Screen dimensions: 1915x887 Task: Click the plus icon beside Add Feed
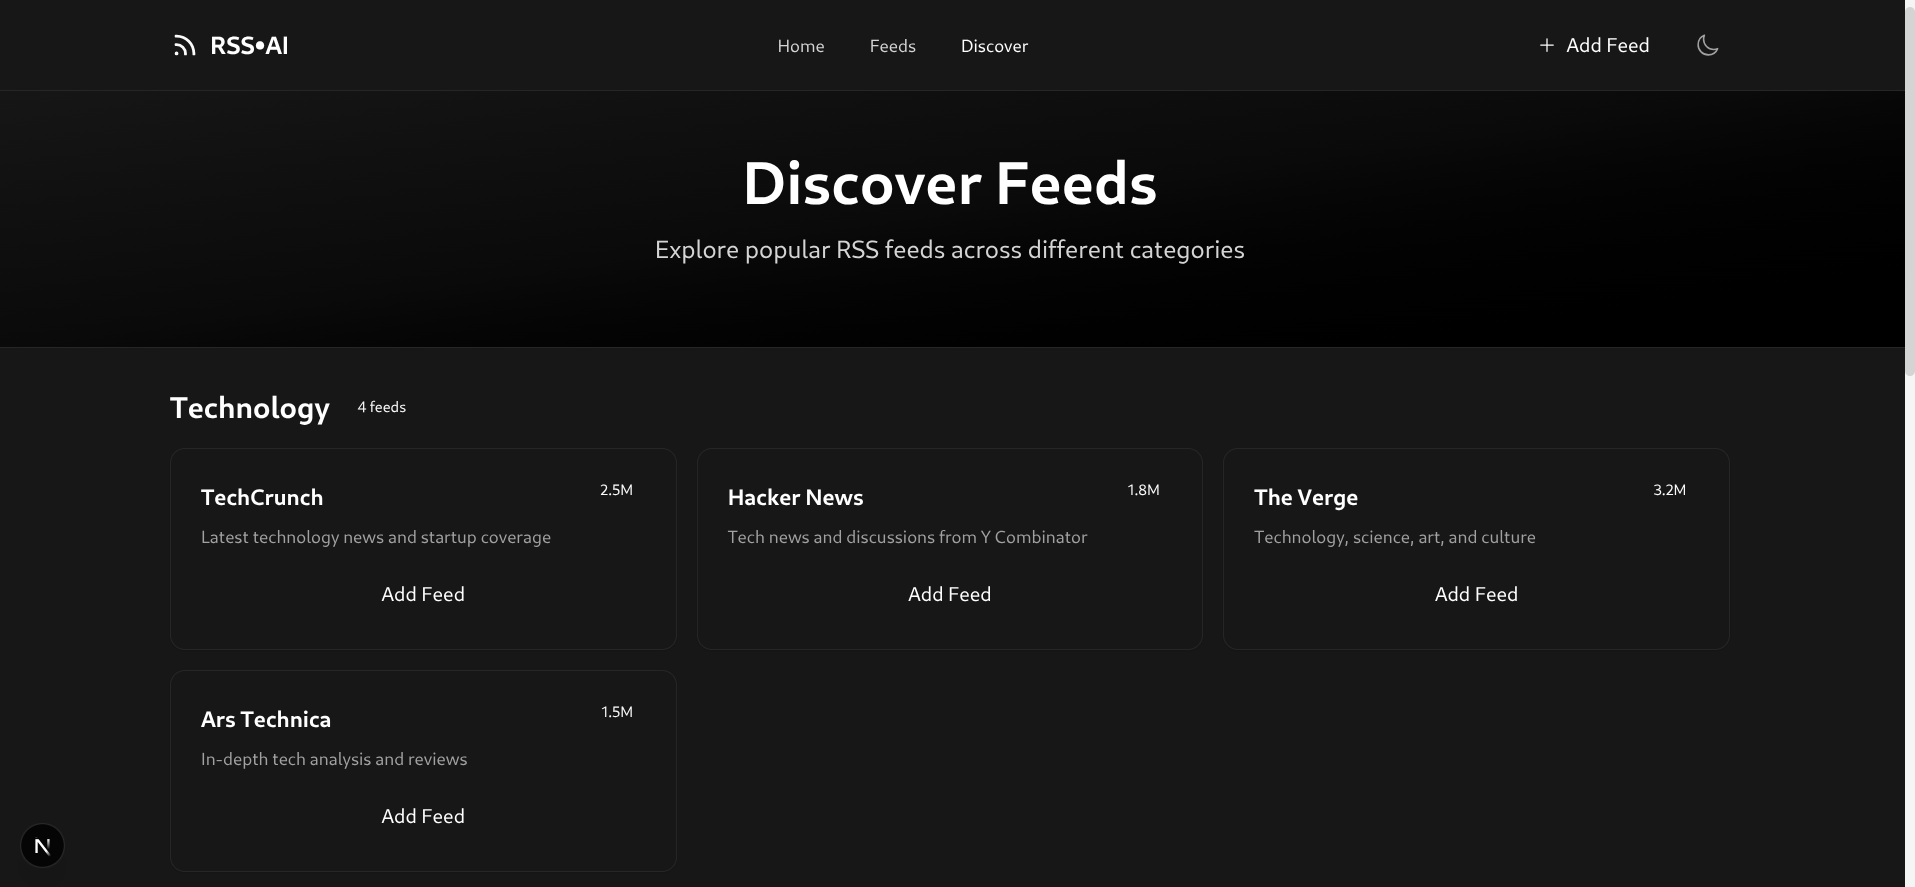click(x=1546, y=45)
